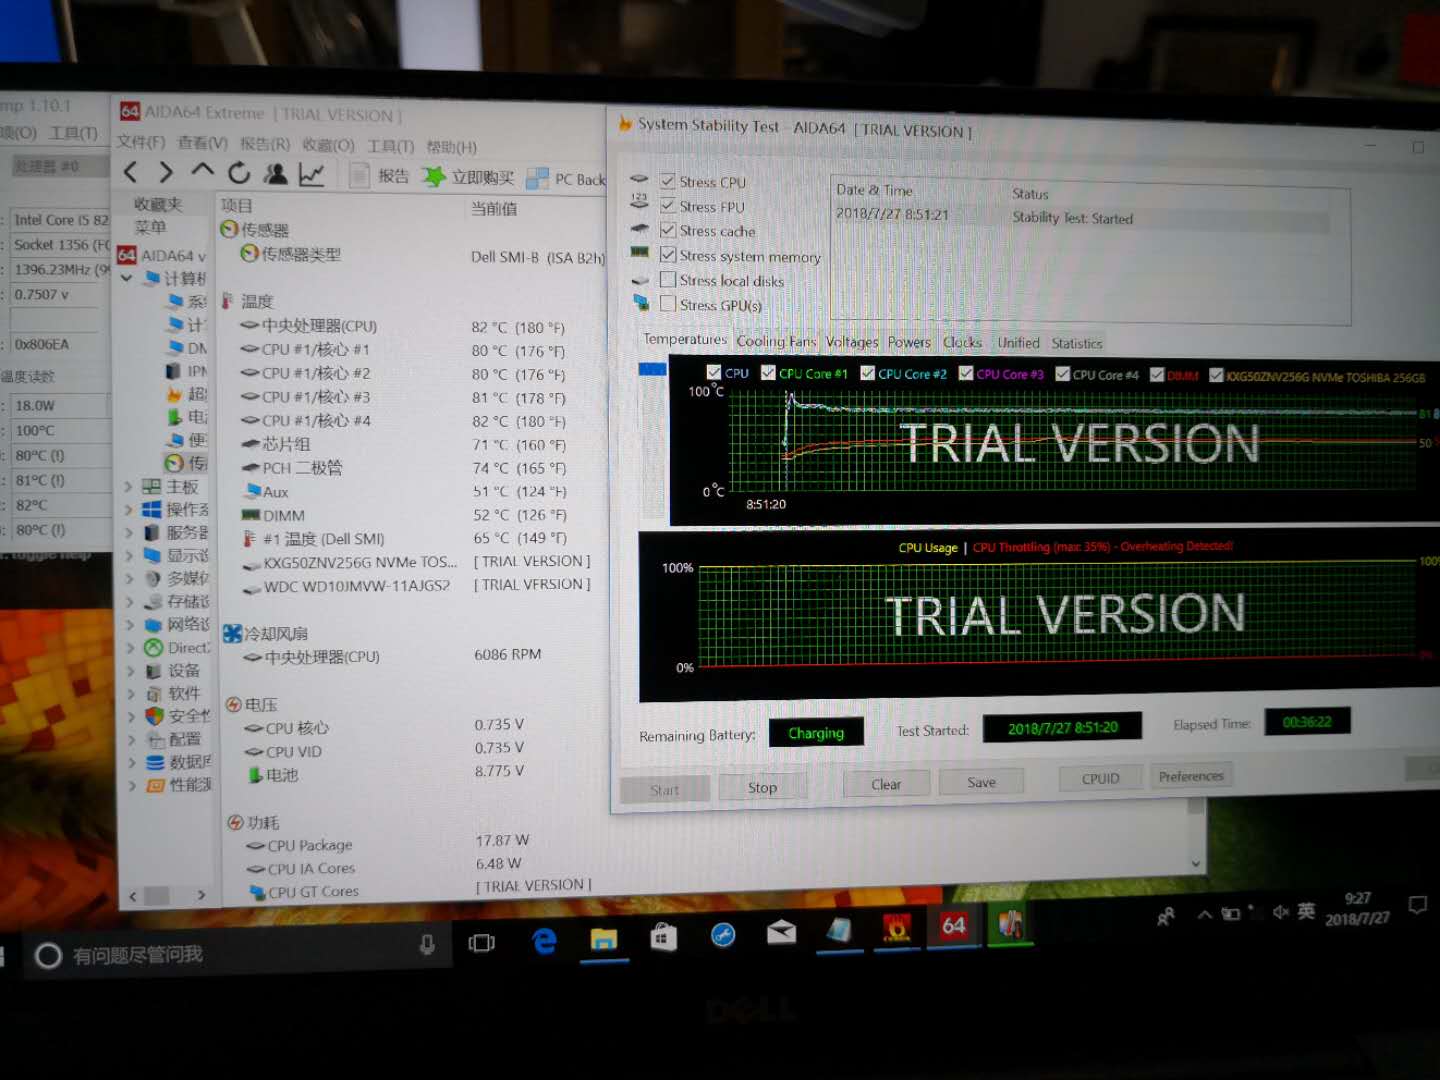Enable Stress GPU(s) option

tap(668, 303)
